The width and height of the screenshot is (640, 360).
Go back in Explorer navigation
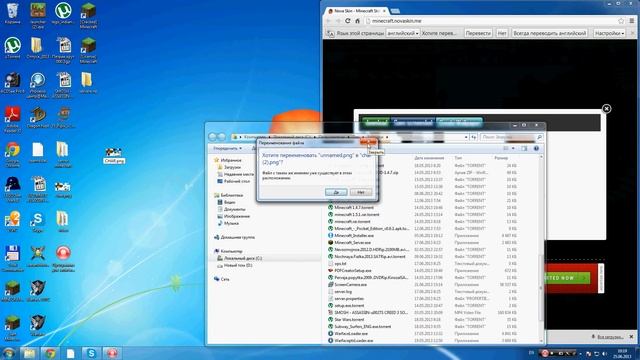click(213, 137)
